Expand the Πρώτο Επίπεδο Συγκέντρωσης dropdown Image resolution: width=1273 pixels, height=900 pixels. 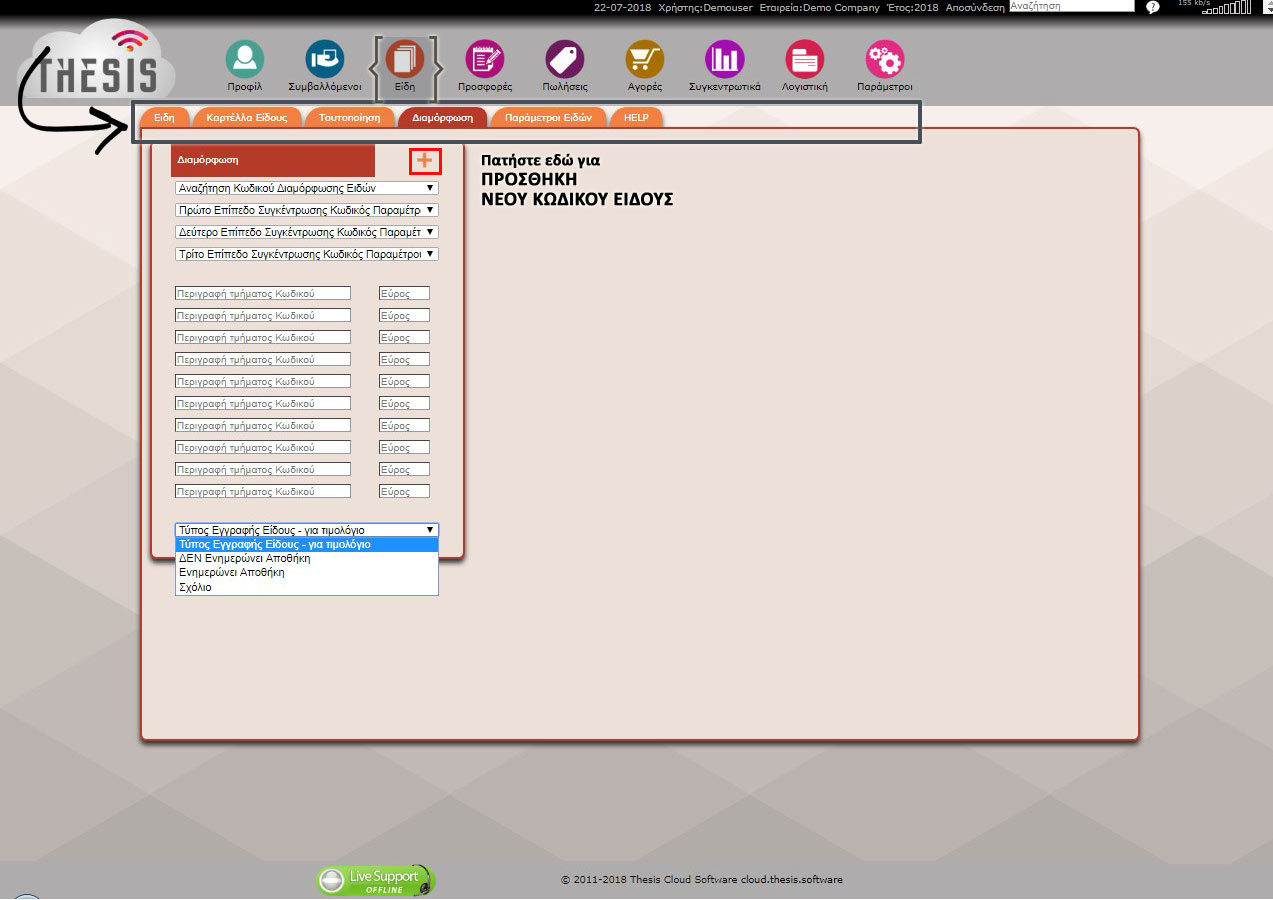coord(306,210)
